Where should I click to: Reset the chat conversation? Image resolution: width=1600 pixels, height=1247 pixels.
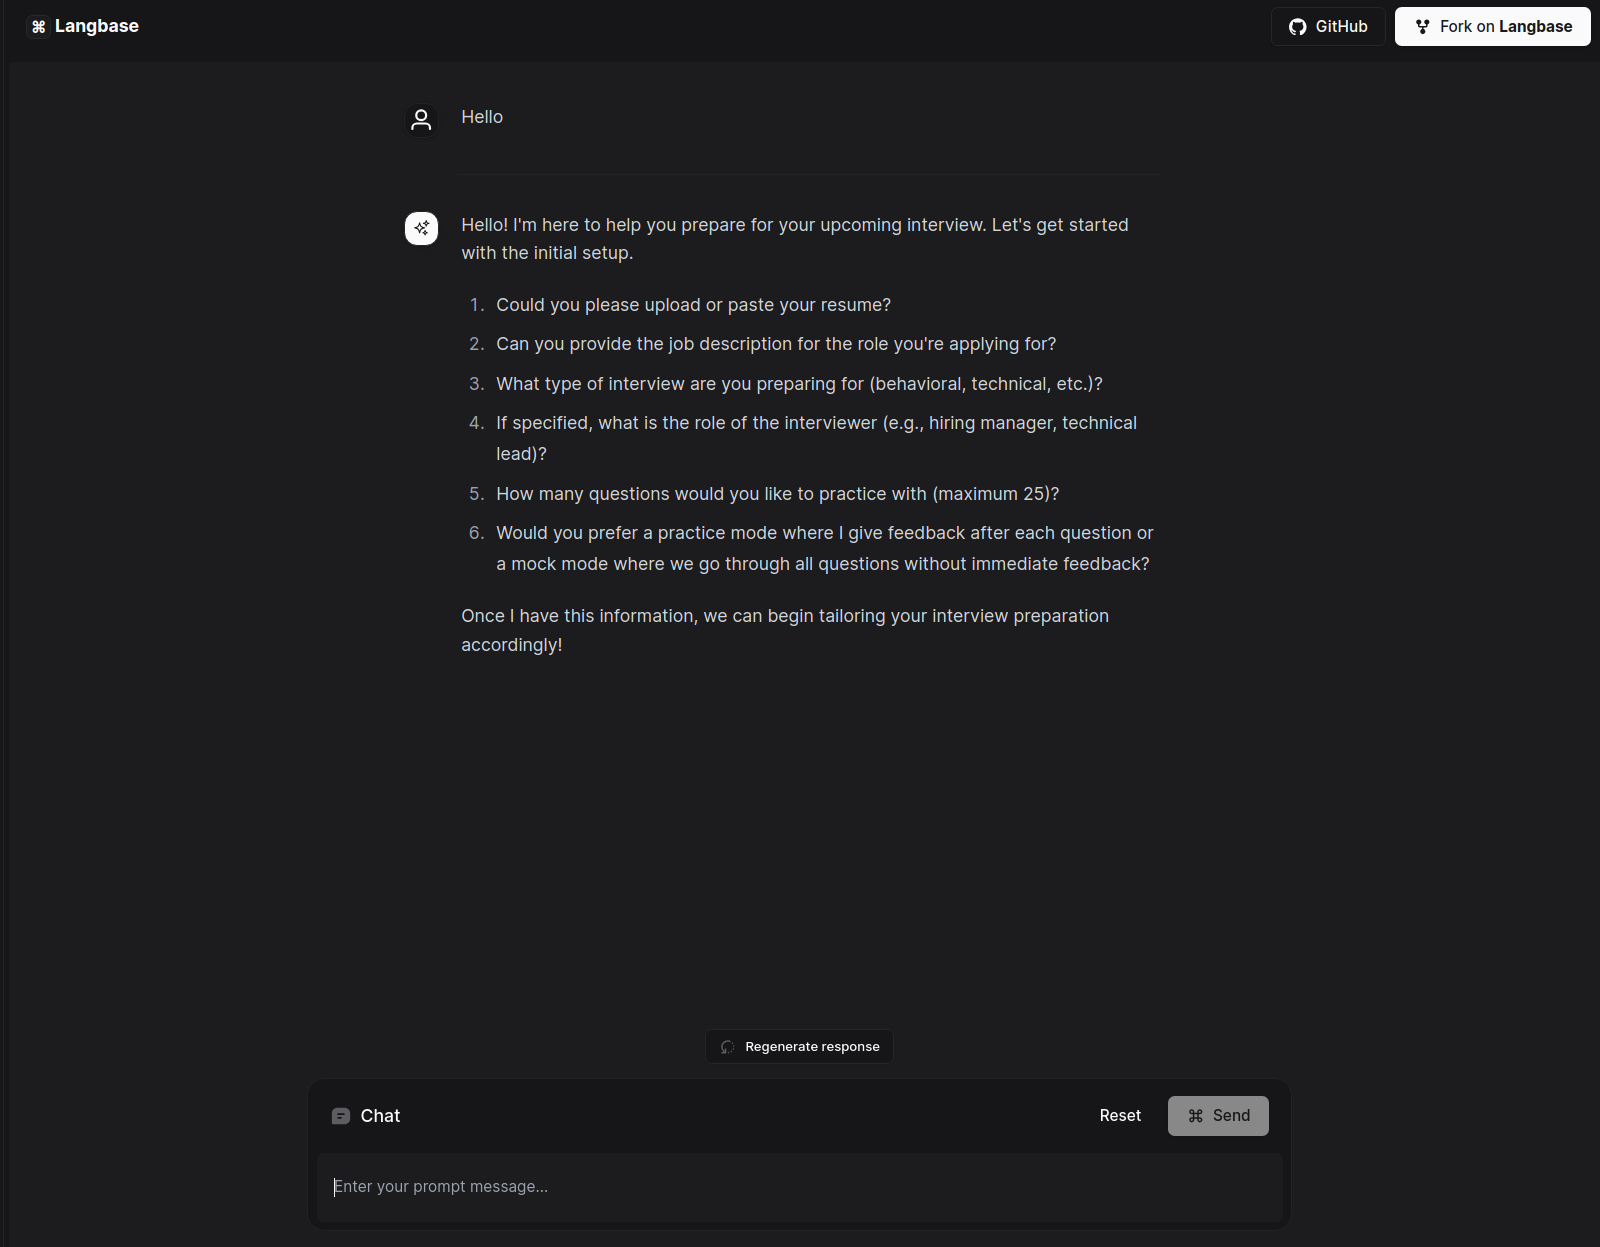click(x=1120, y=1116)
